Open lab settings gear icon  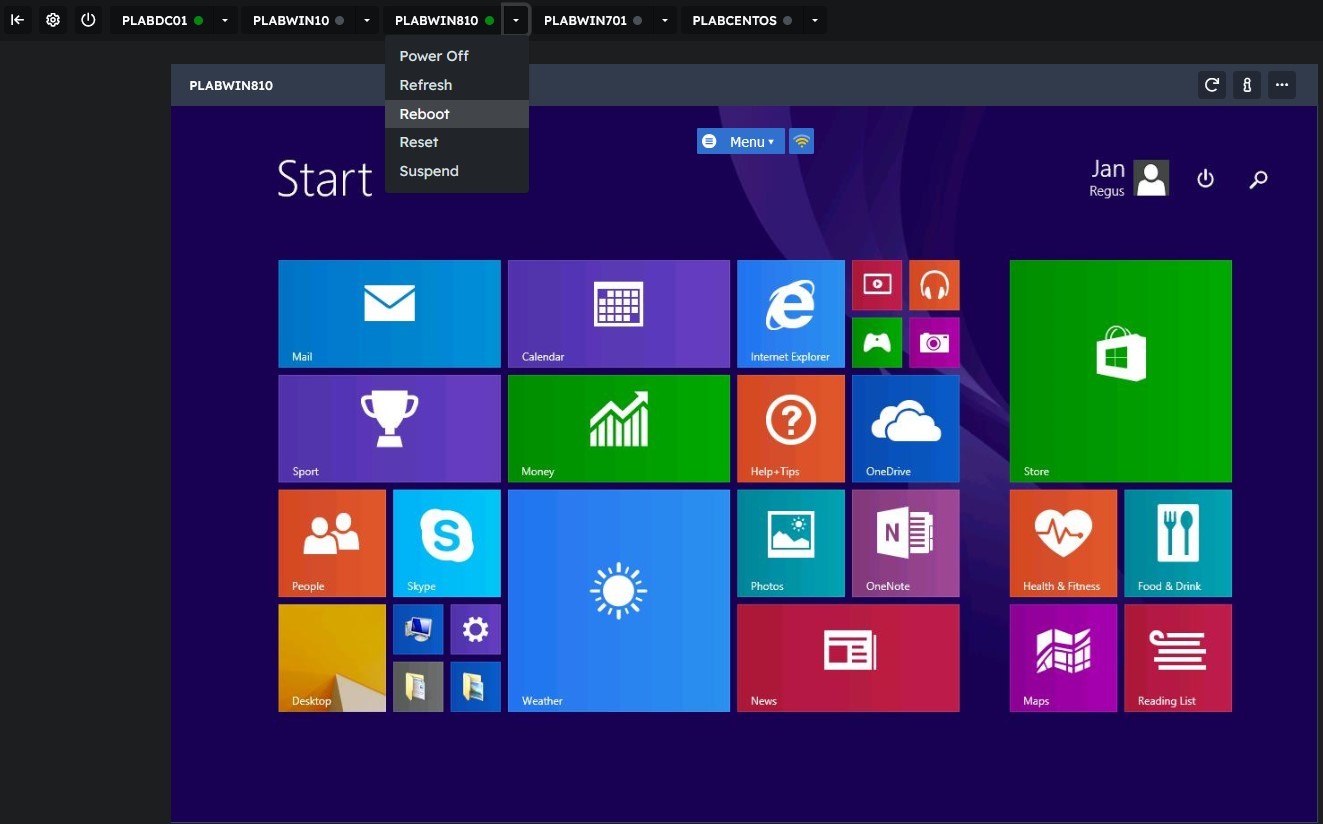click(53, 20)
